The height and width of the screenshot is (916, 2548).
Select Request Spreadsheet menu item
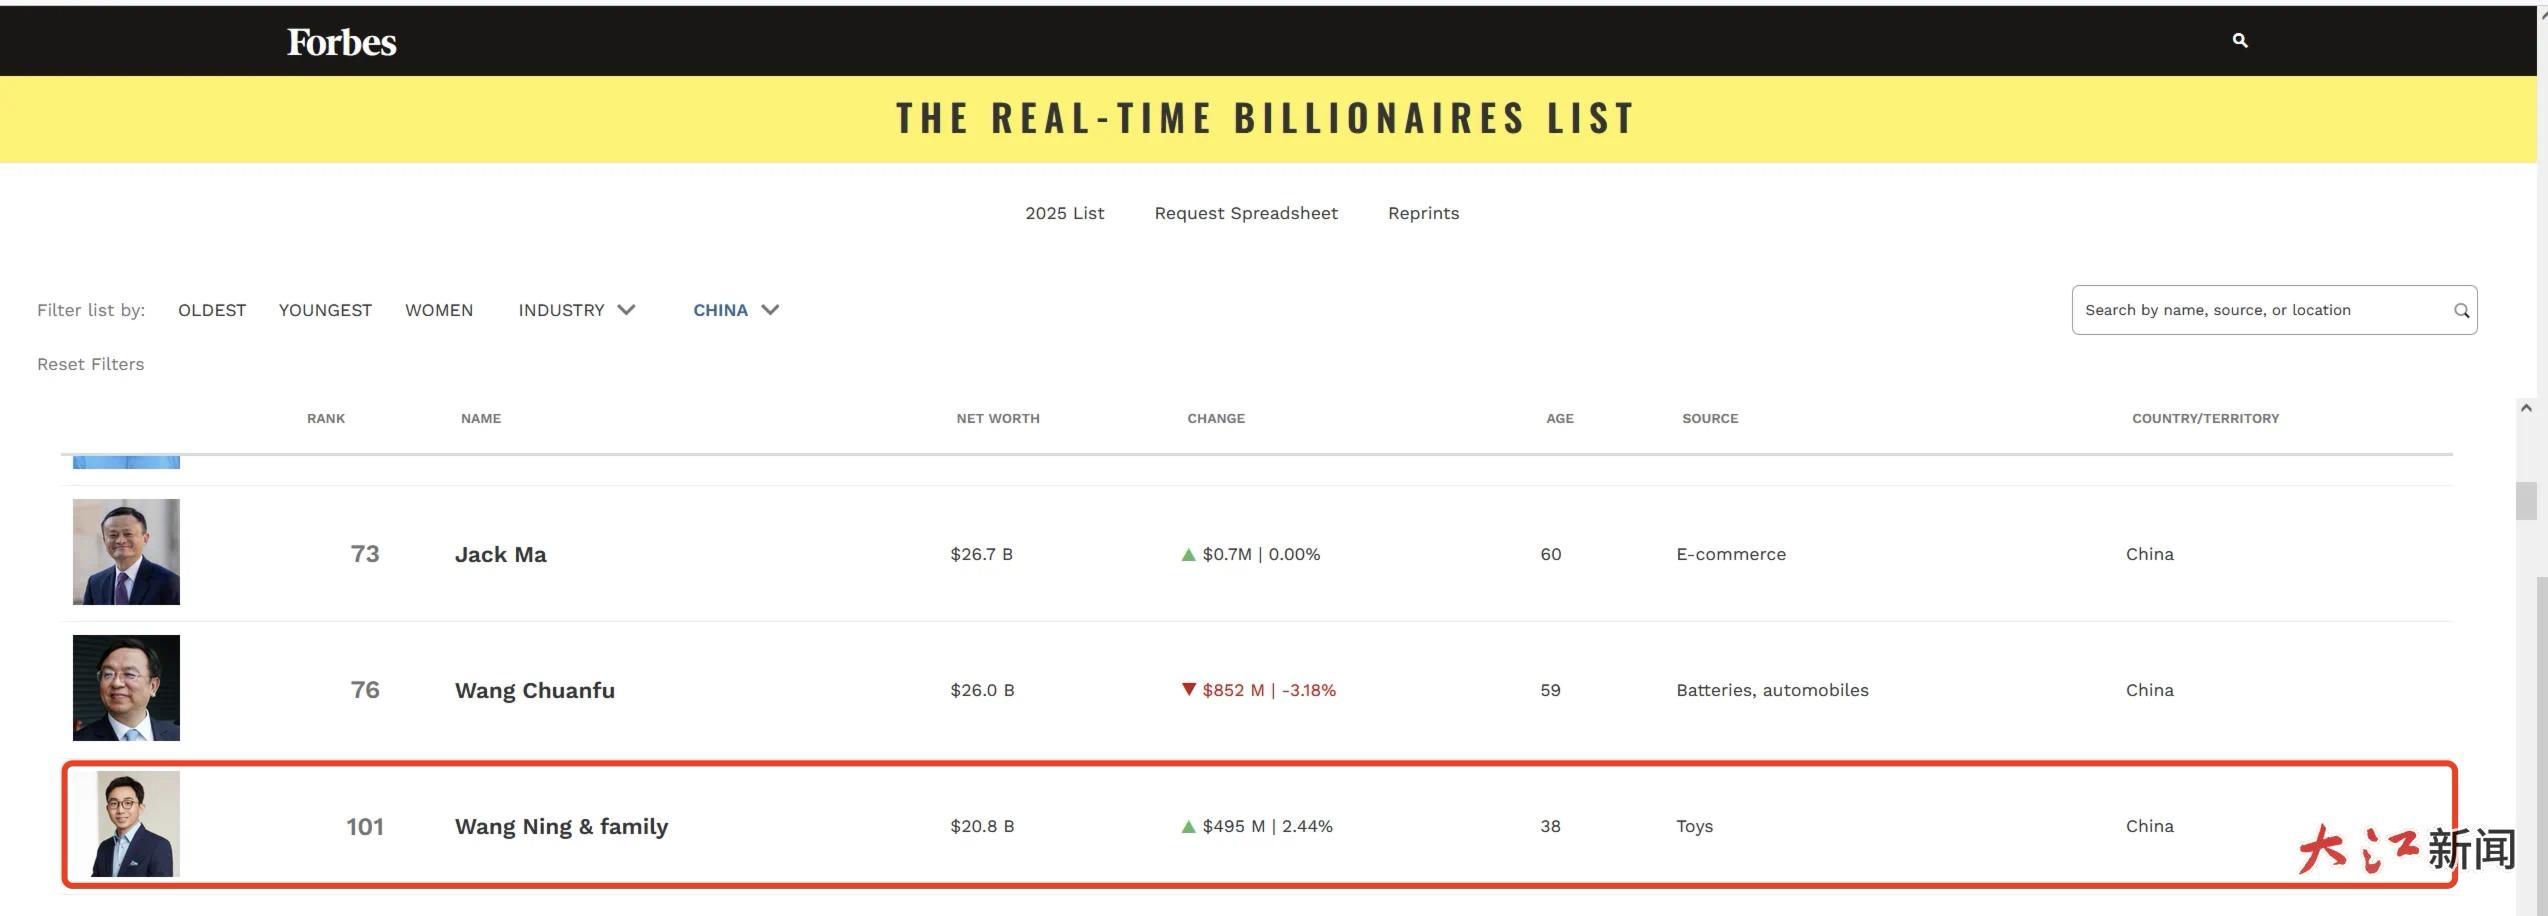pos(1246,213)
